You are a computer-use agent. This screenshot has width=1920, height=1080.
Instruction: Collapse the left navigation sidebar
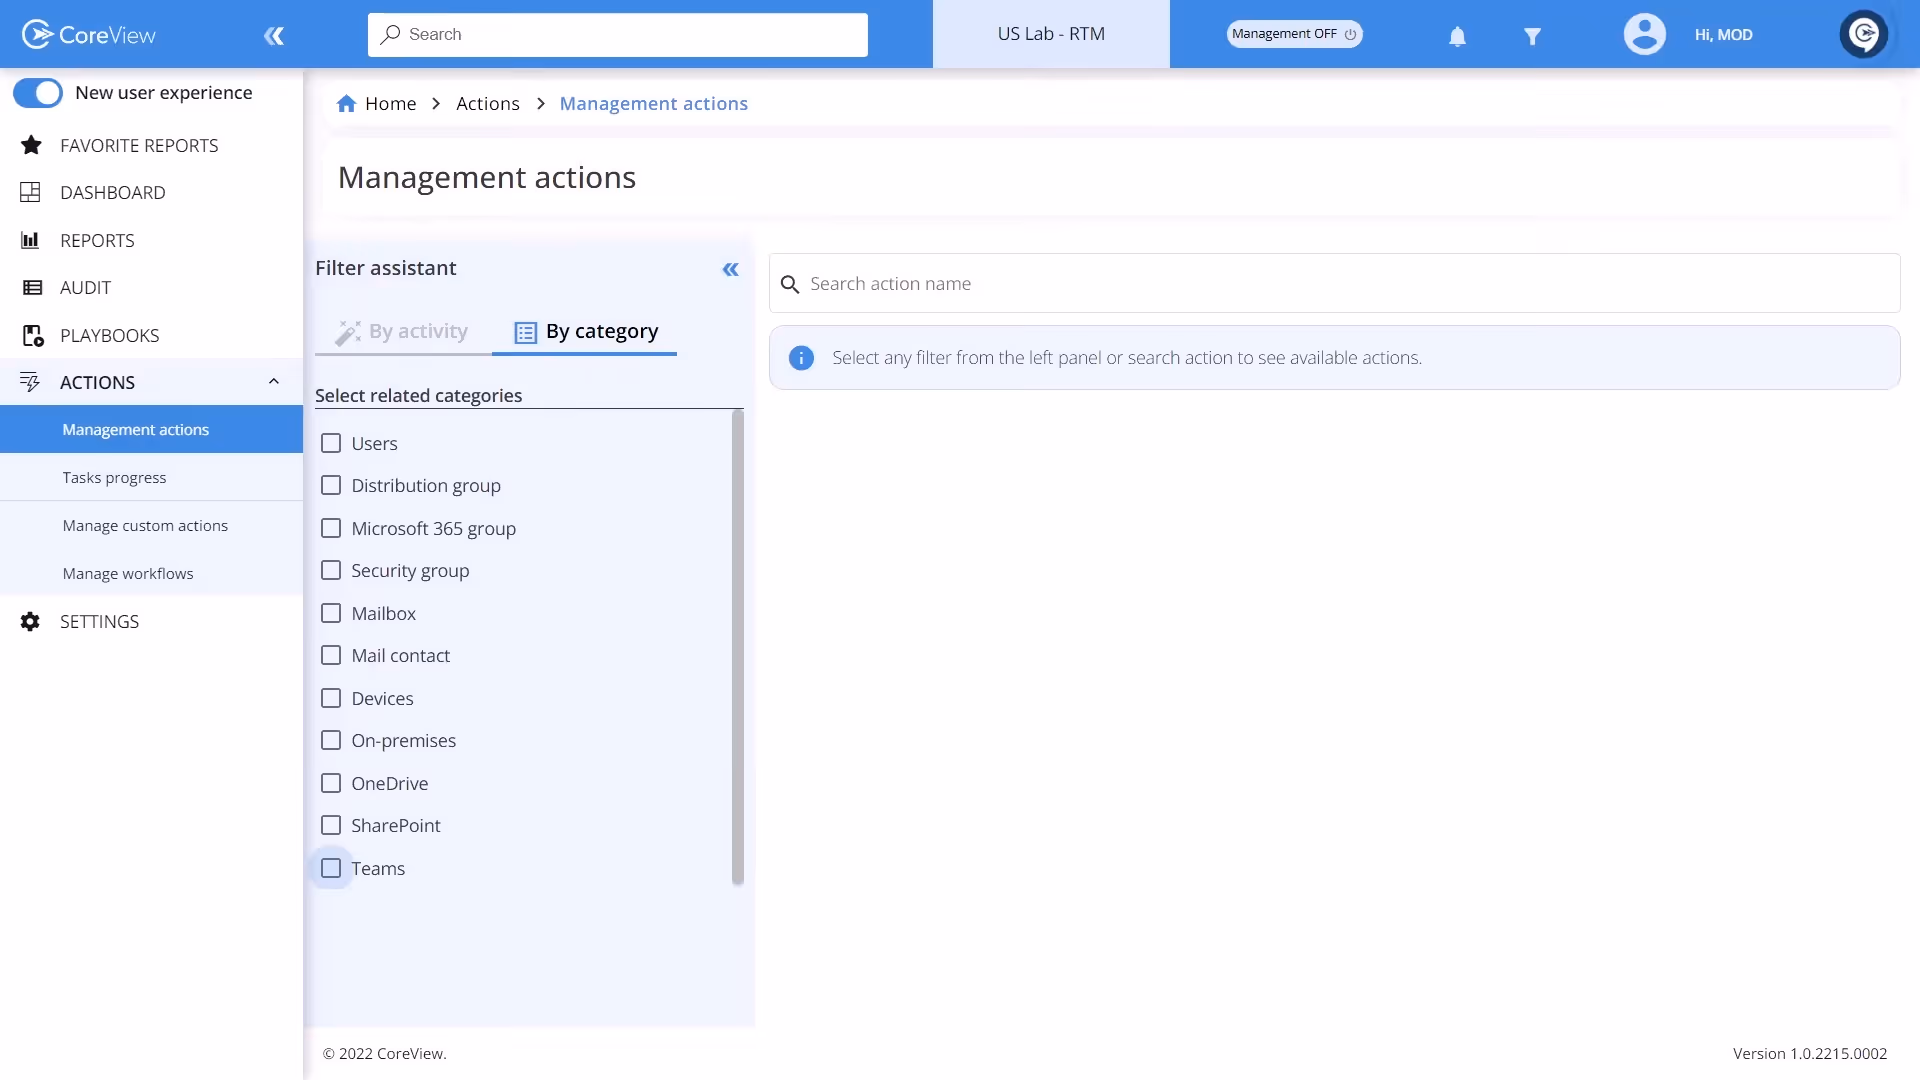(x=274, y=35)
